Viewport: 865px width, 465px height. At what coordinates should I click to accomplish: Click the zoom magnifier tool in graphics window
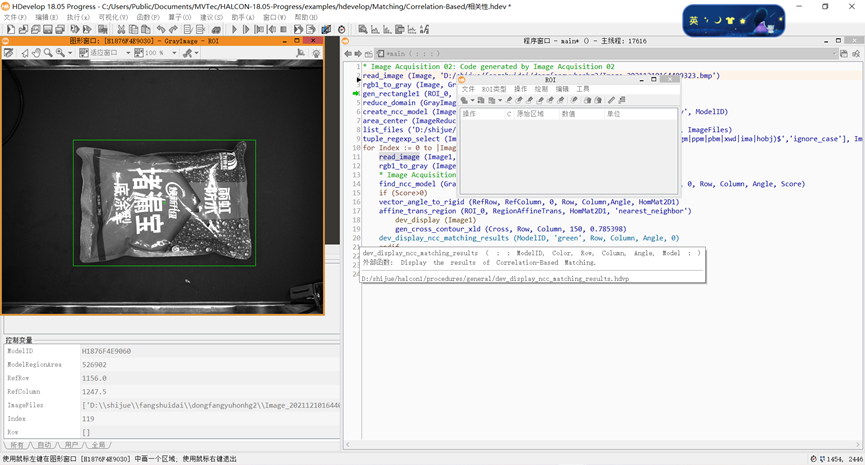[x=47, y=53]
